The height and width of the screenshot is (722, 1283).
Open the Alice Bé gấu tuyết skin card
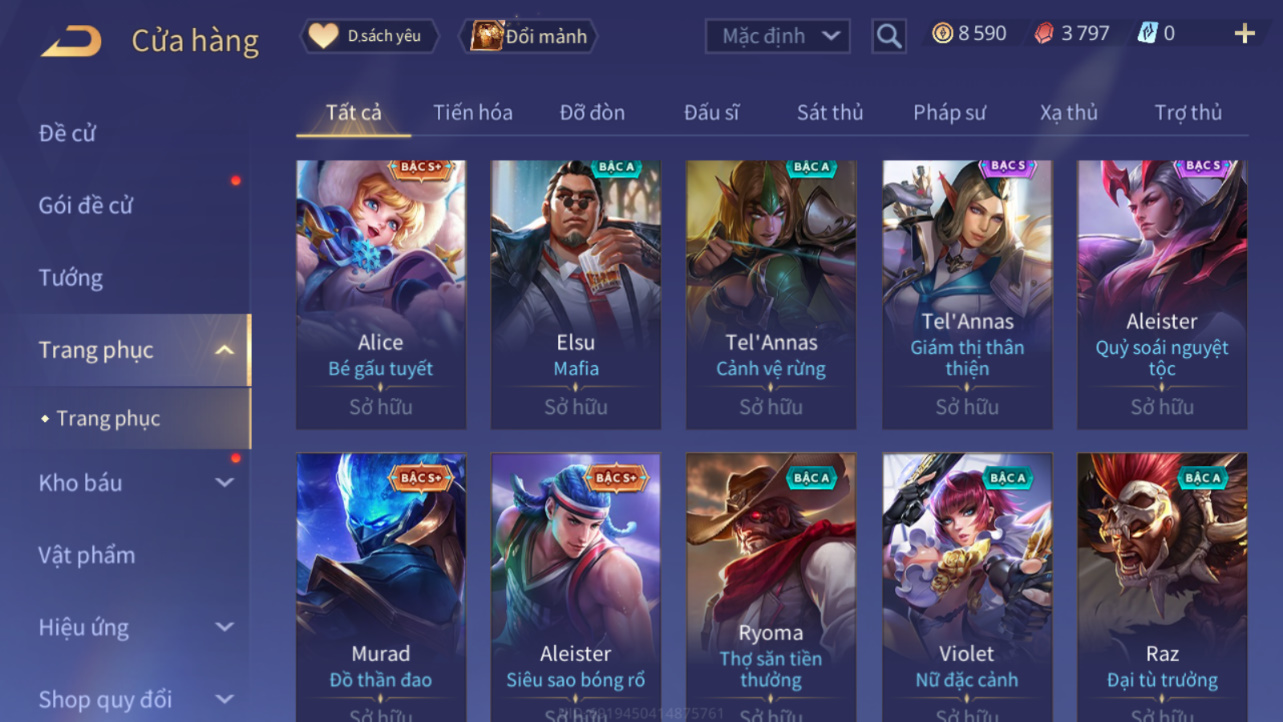point(381,295)
